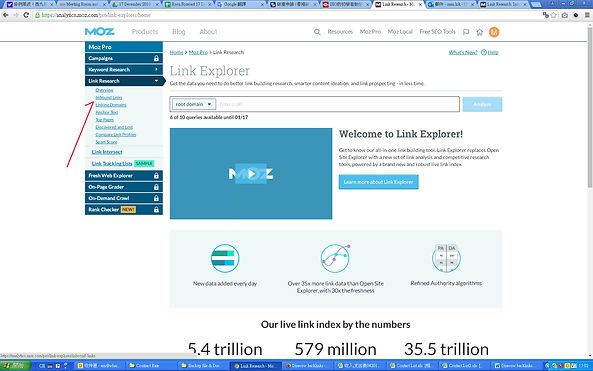Switch to the Meeting Room browser tab
593x371 pixels.
(x=82, y=5)
